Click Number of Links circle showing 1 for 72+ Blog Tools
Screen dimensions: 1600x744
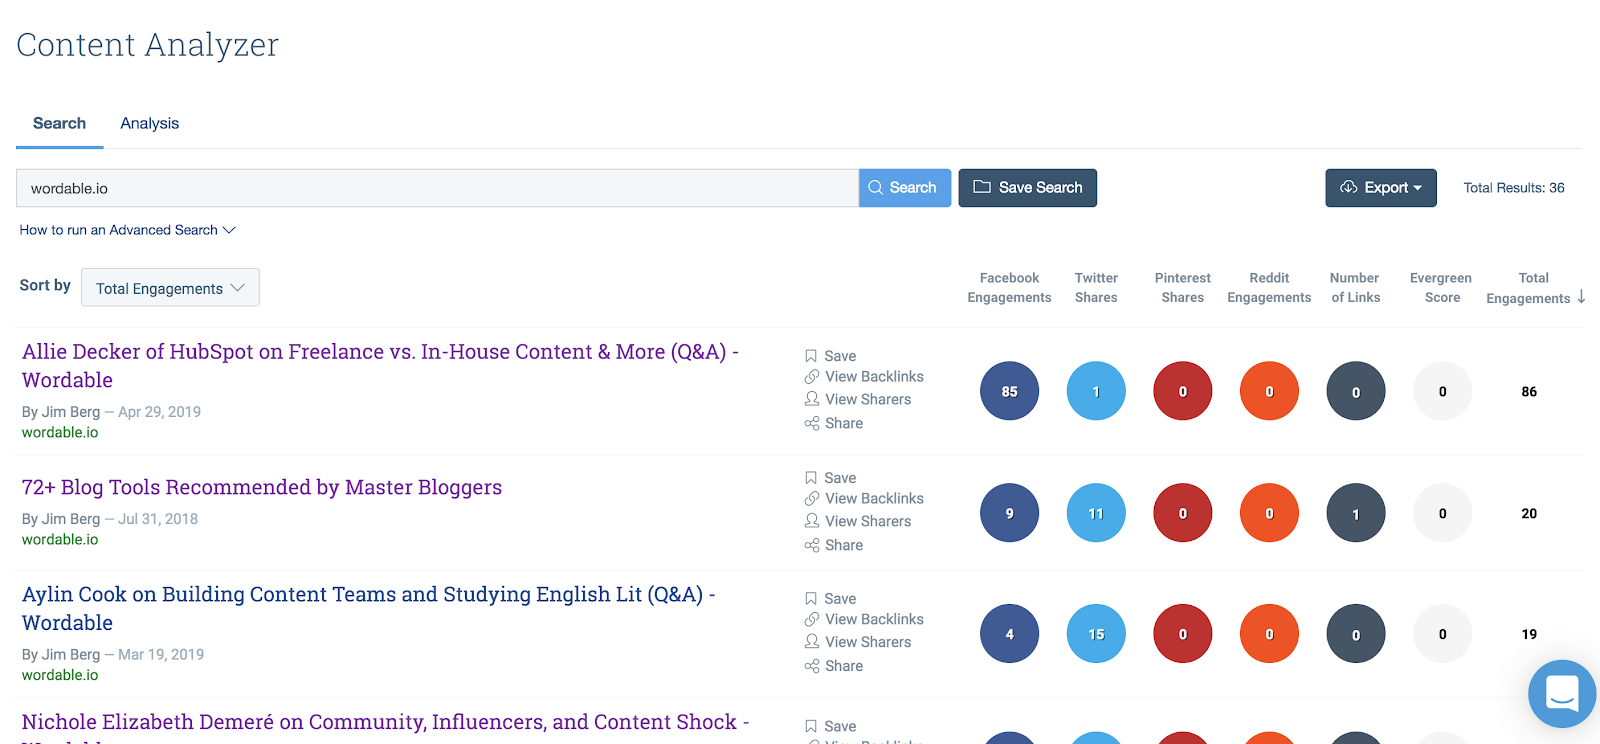(1356, 513)
